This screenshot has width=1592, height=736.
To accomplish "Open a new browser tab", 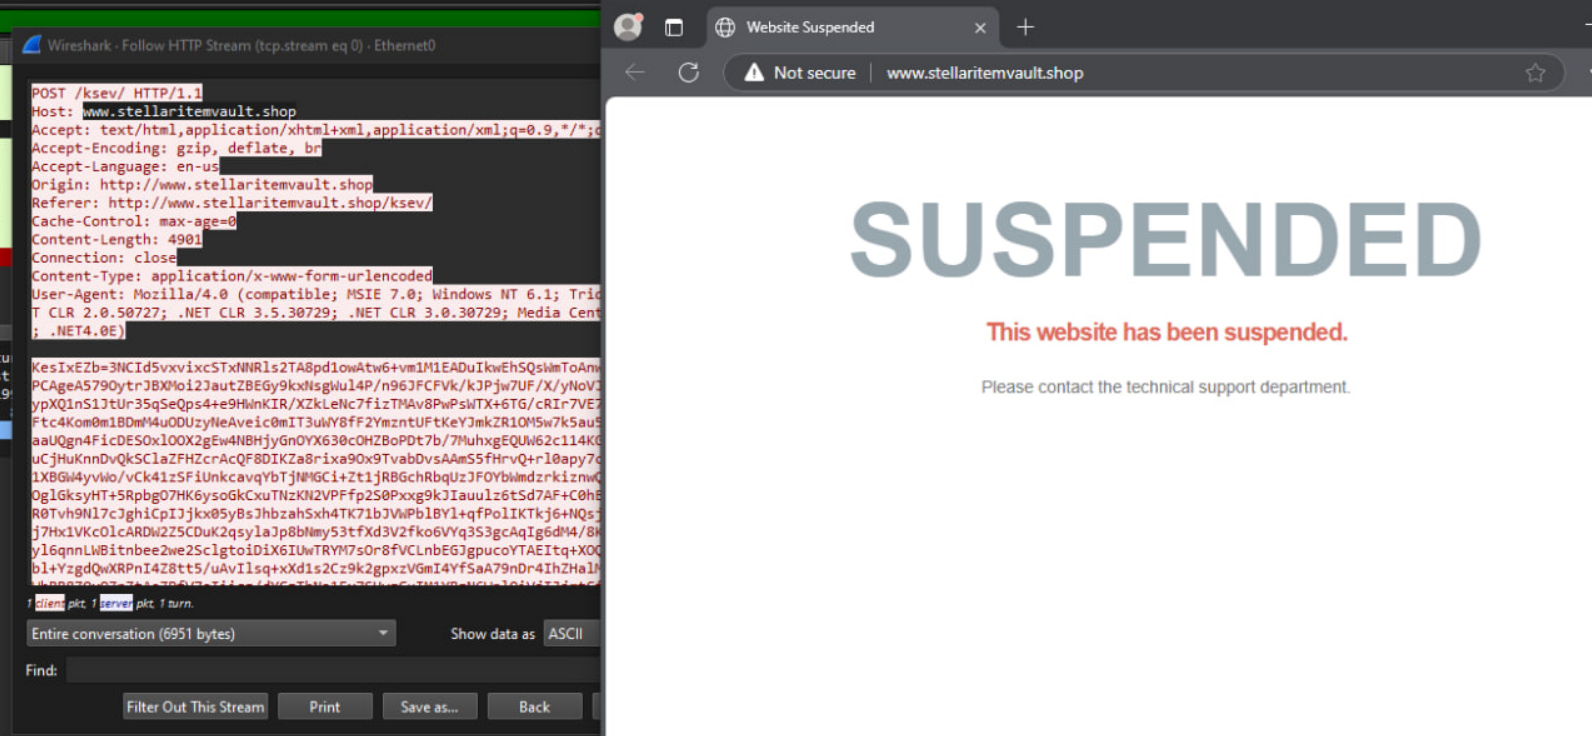I will [x=1025, y=27].
